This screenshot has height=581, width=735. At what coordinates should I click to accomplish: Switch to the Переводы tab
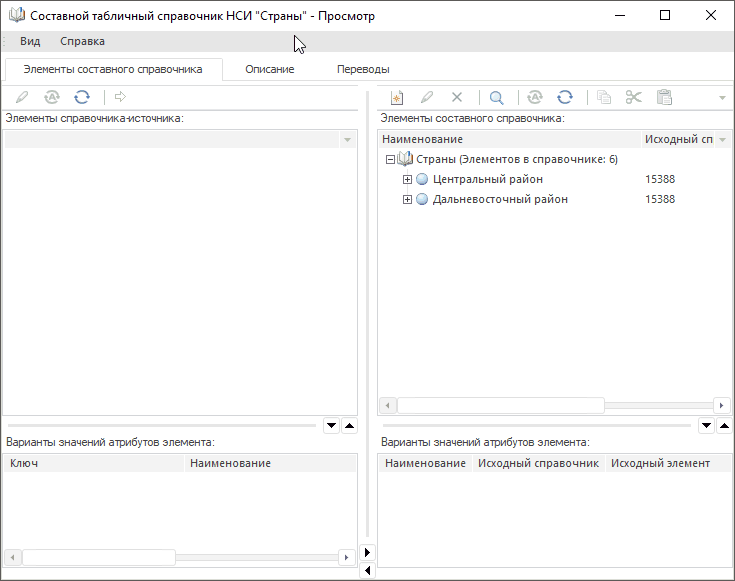point(363,69)
